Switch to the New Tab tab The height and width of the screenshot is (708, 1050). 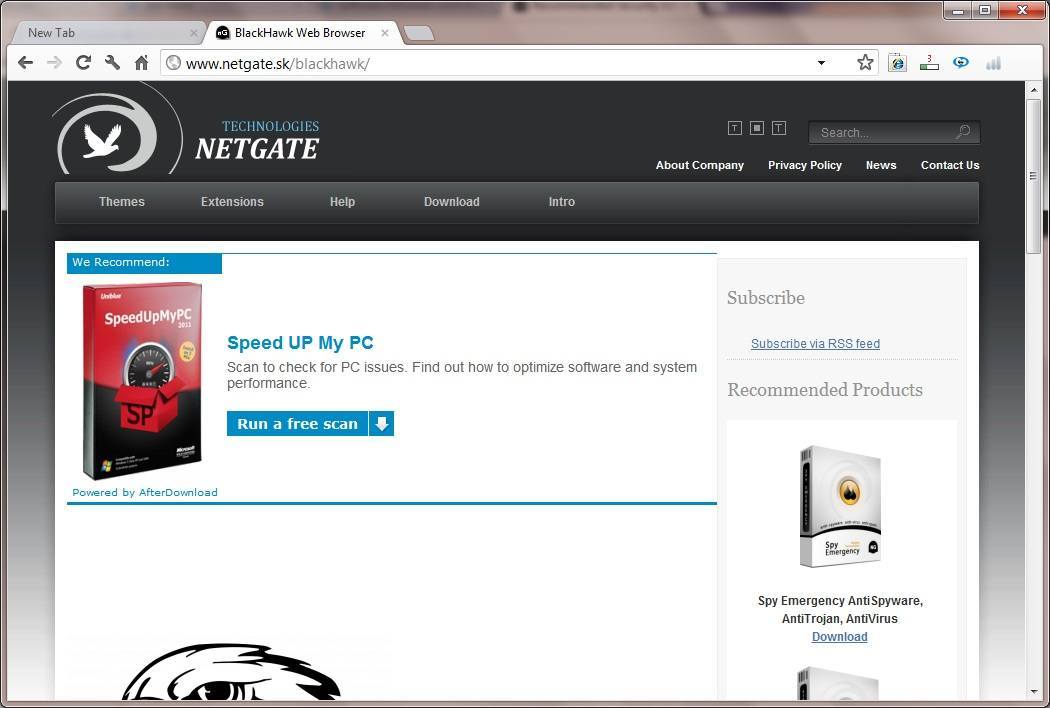[107, 33]
